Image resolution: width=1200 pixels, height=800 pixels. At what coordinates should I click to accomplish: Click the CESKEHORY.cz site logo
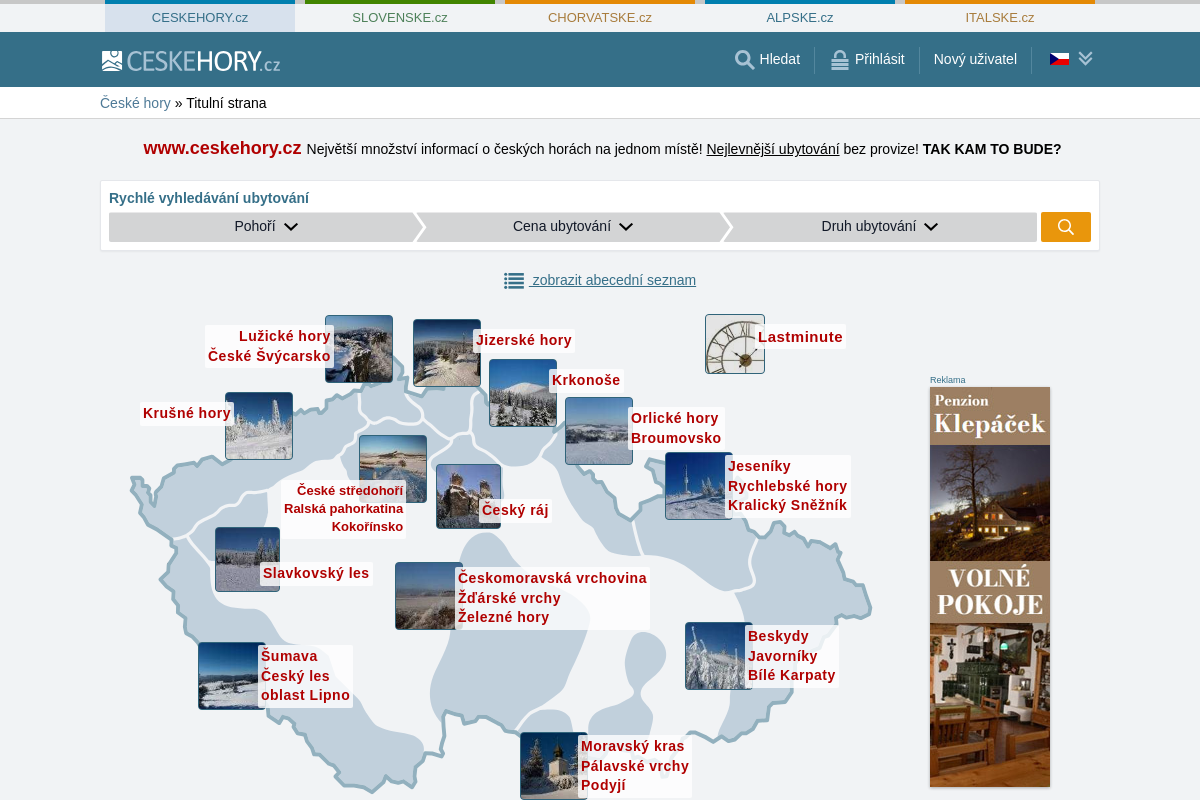(x=191, y=61)
